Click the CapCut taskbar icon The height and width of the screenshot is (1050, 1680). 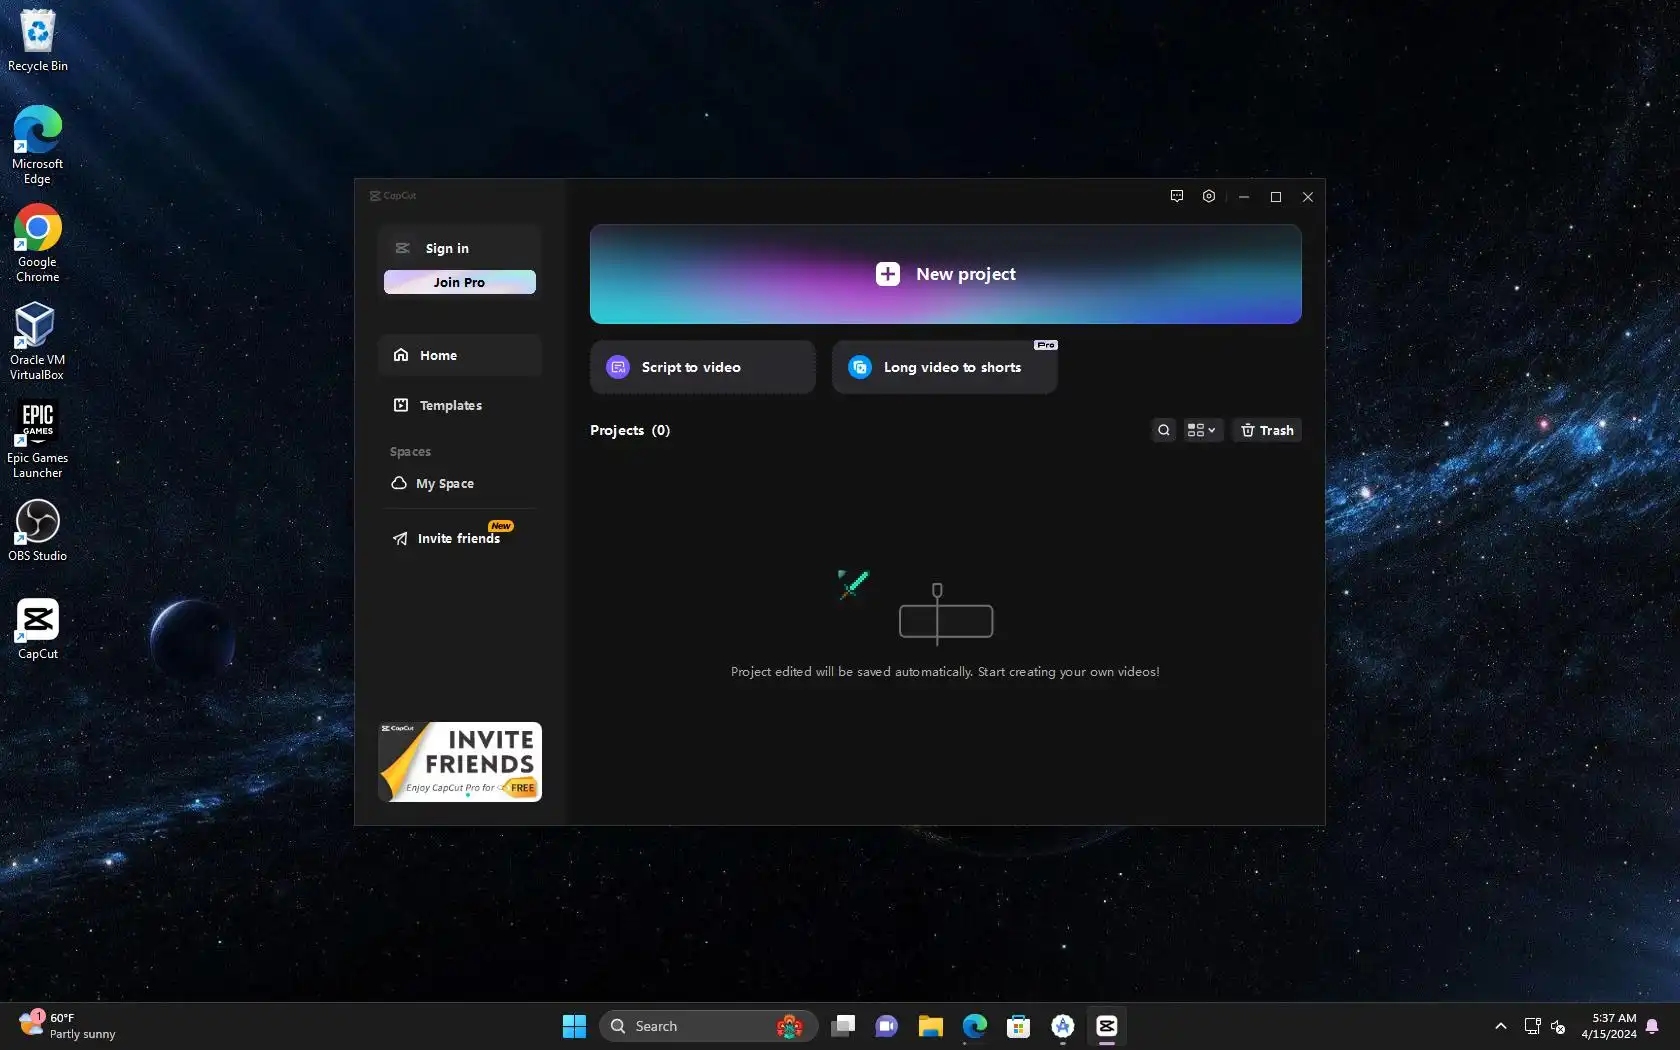(1107, 1026)
